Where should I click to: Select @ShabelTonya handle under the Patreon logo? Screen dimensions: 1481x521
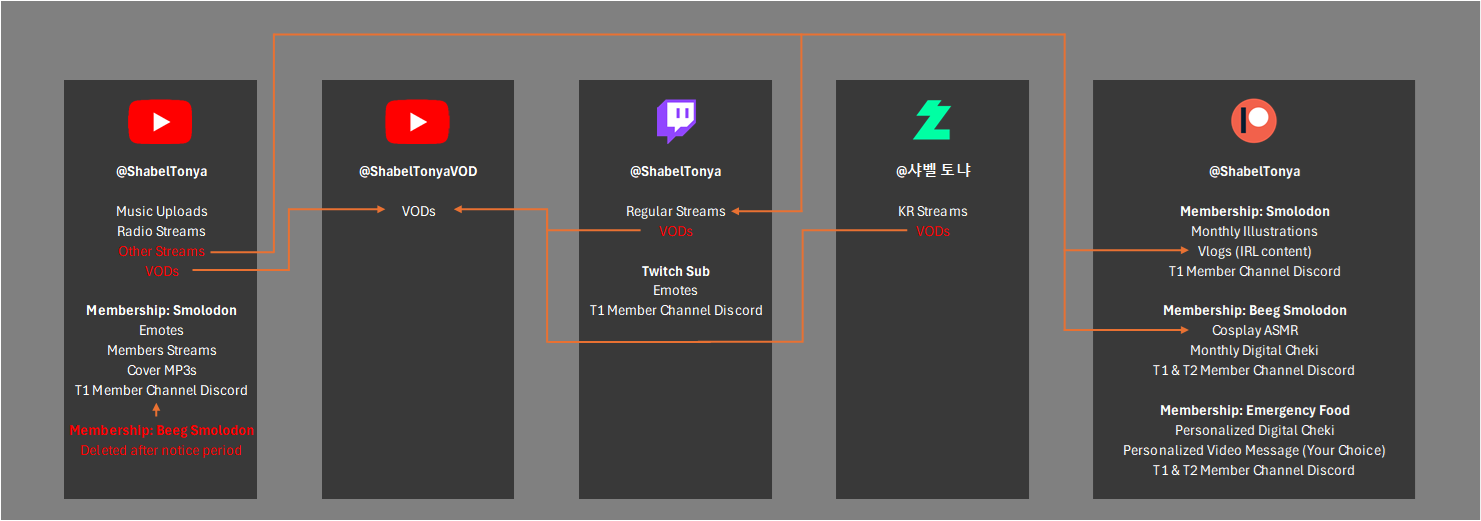coord(1254,171)
